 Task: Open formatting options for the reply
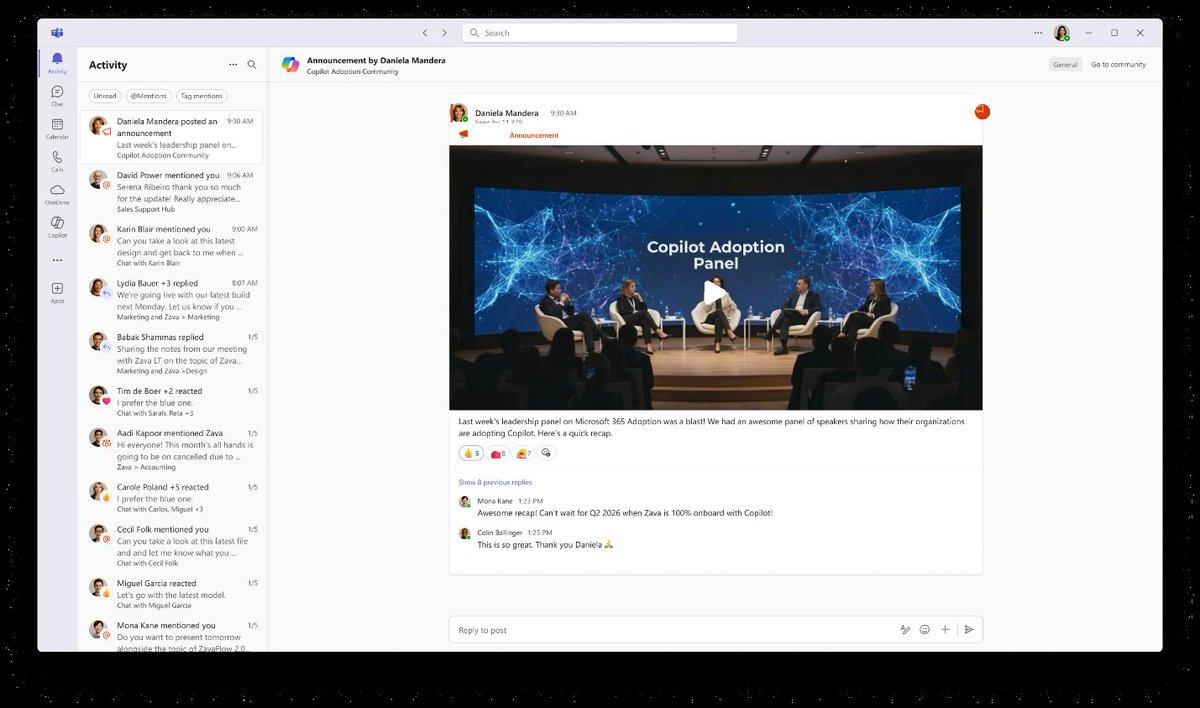(905, 629)
